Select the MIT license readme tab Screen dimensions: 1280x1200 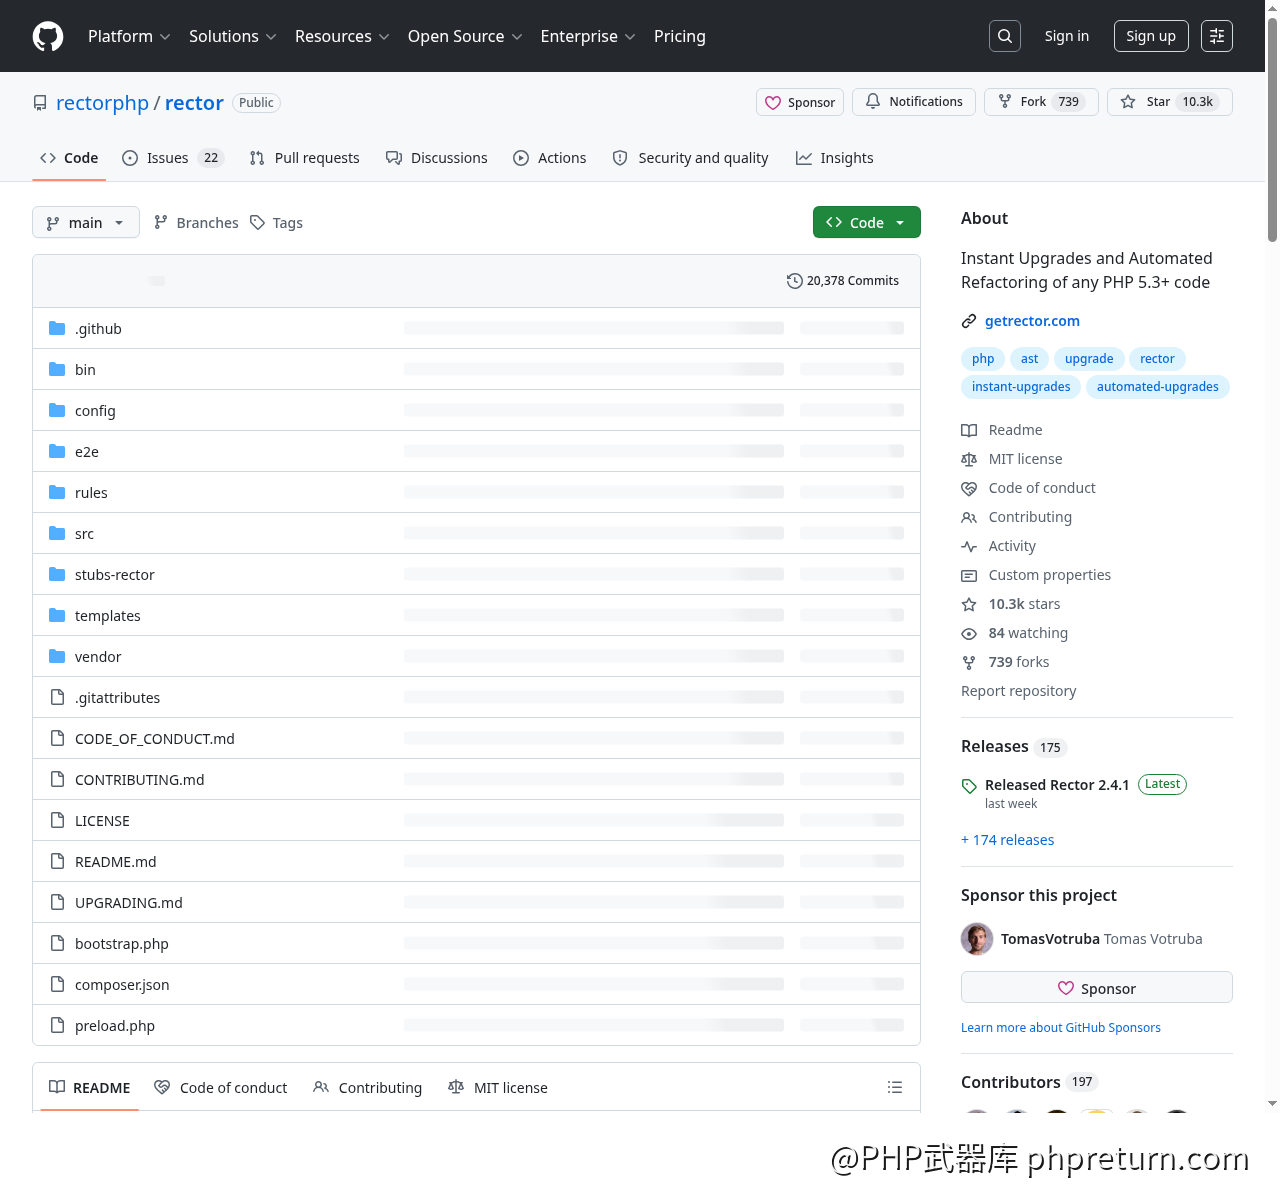tap(498, 1087)
